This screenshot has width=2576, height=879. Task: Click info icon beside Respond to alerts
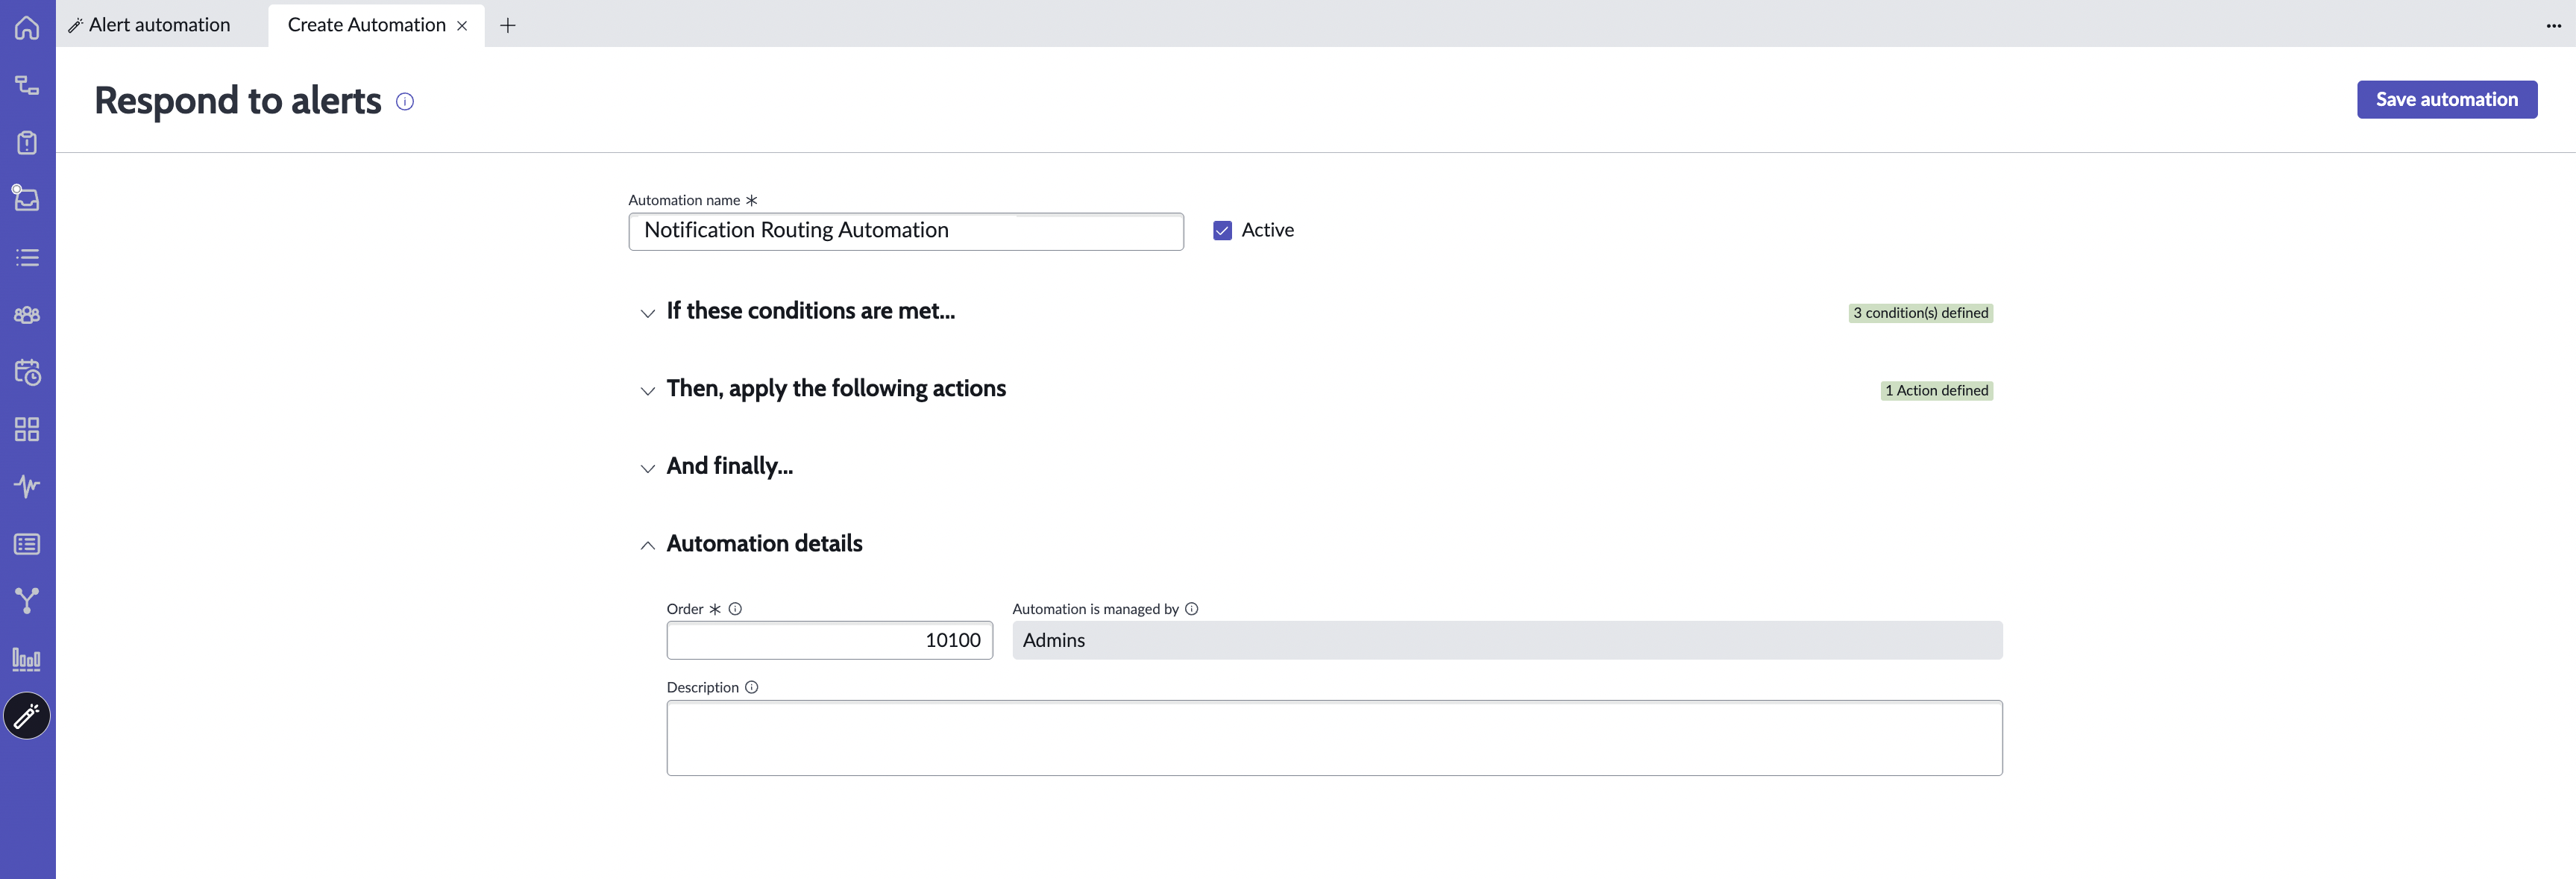point(405,101)
